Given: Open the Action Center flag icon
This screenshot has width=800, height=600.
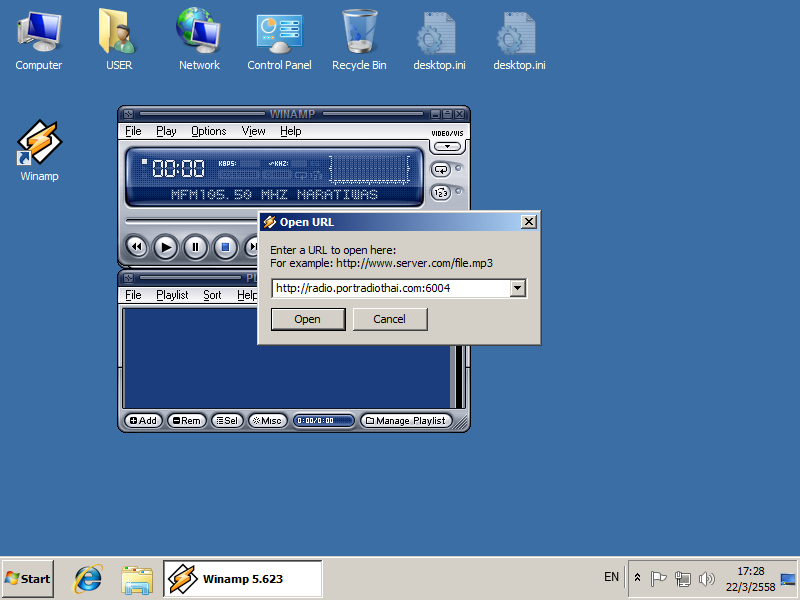Looking at the screenshot, I should click(x=658, y=579).
